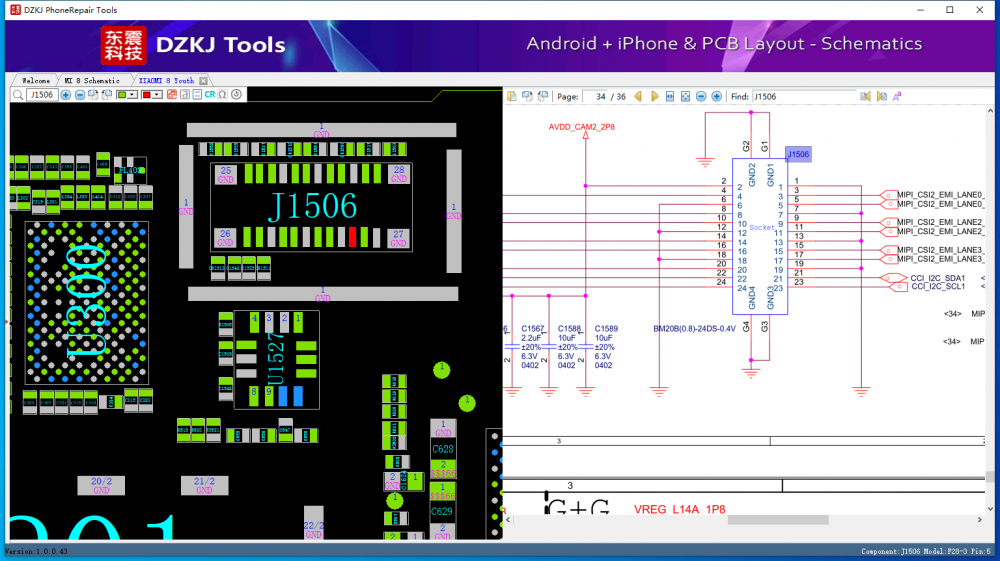Zoom in the schematic PDF view

click(x=716, y=97)
